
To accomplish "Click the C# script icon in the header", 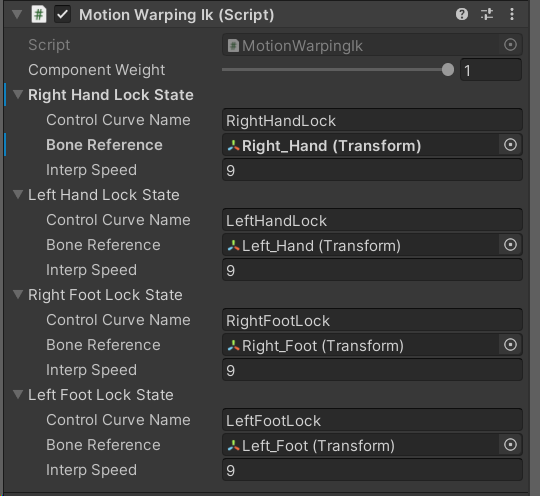I will [x=39, y=15].
